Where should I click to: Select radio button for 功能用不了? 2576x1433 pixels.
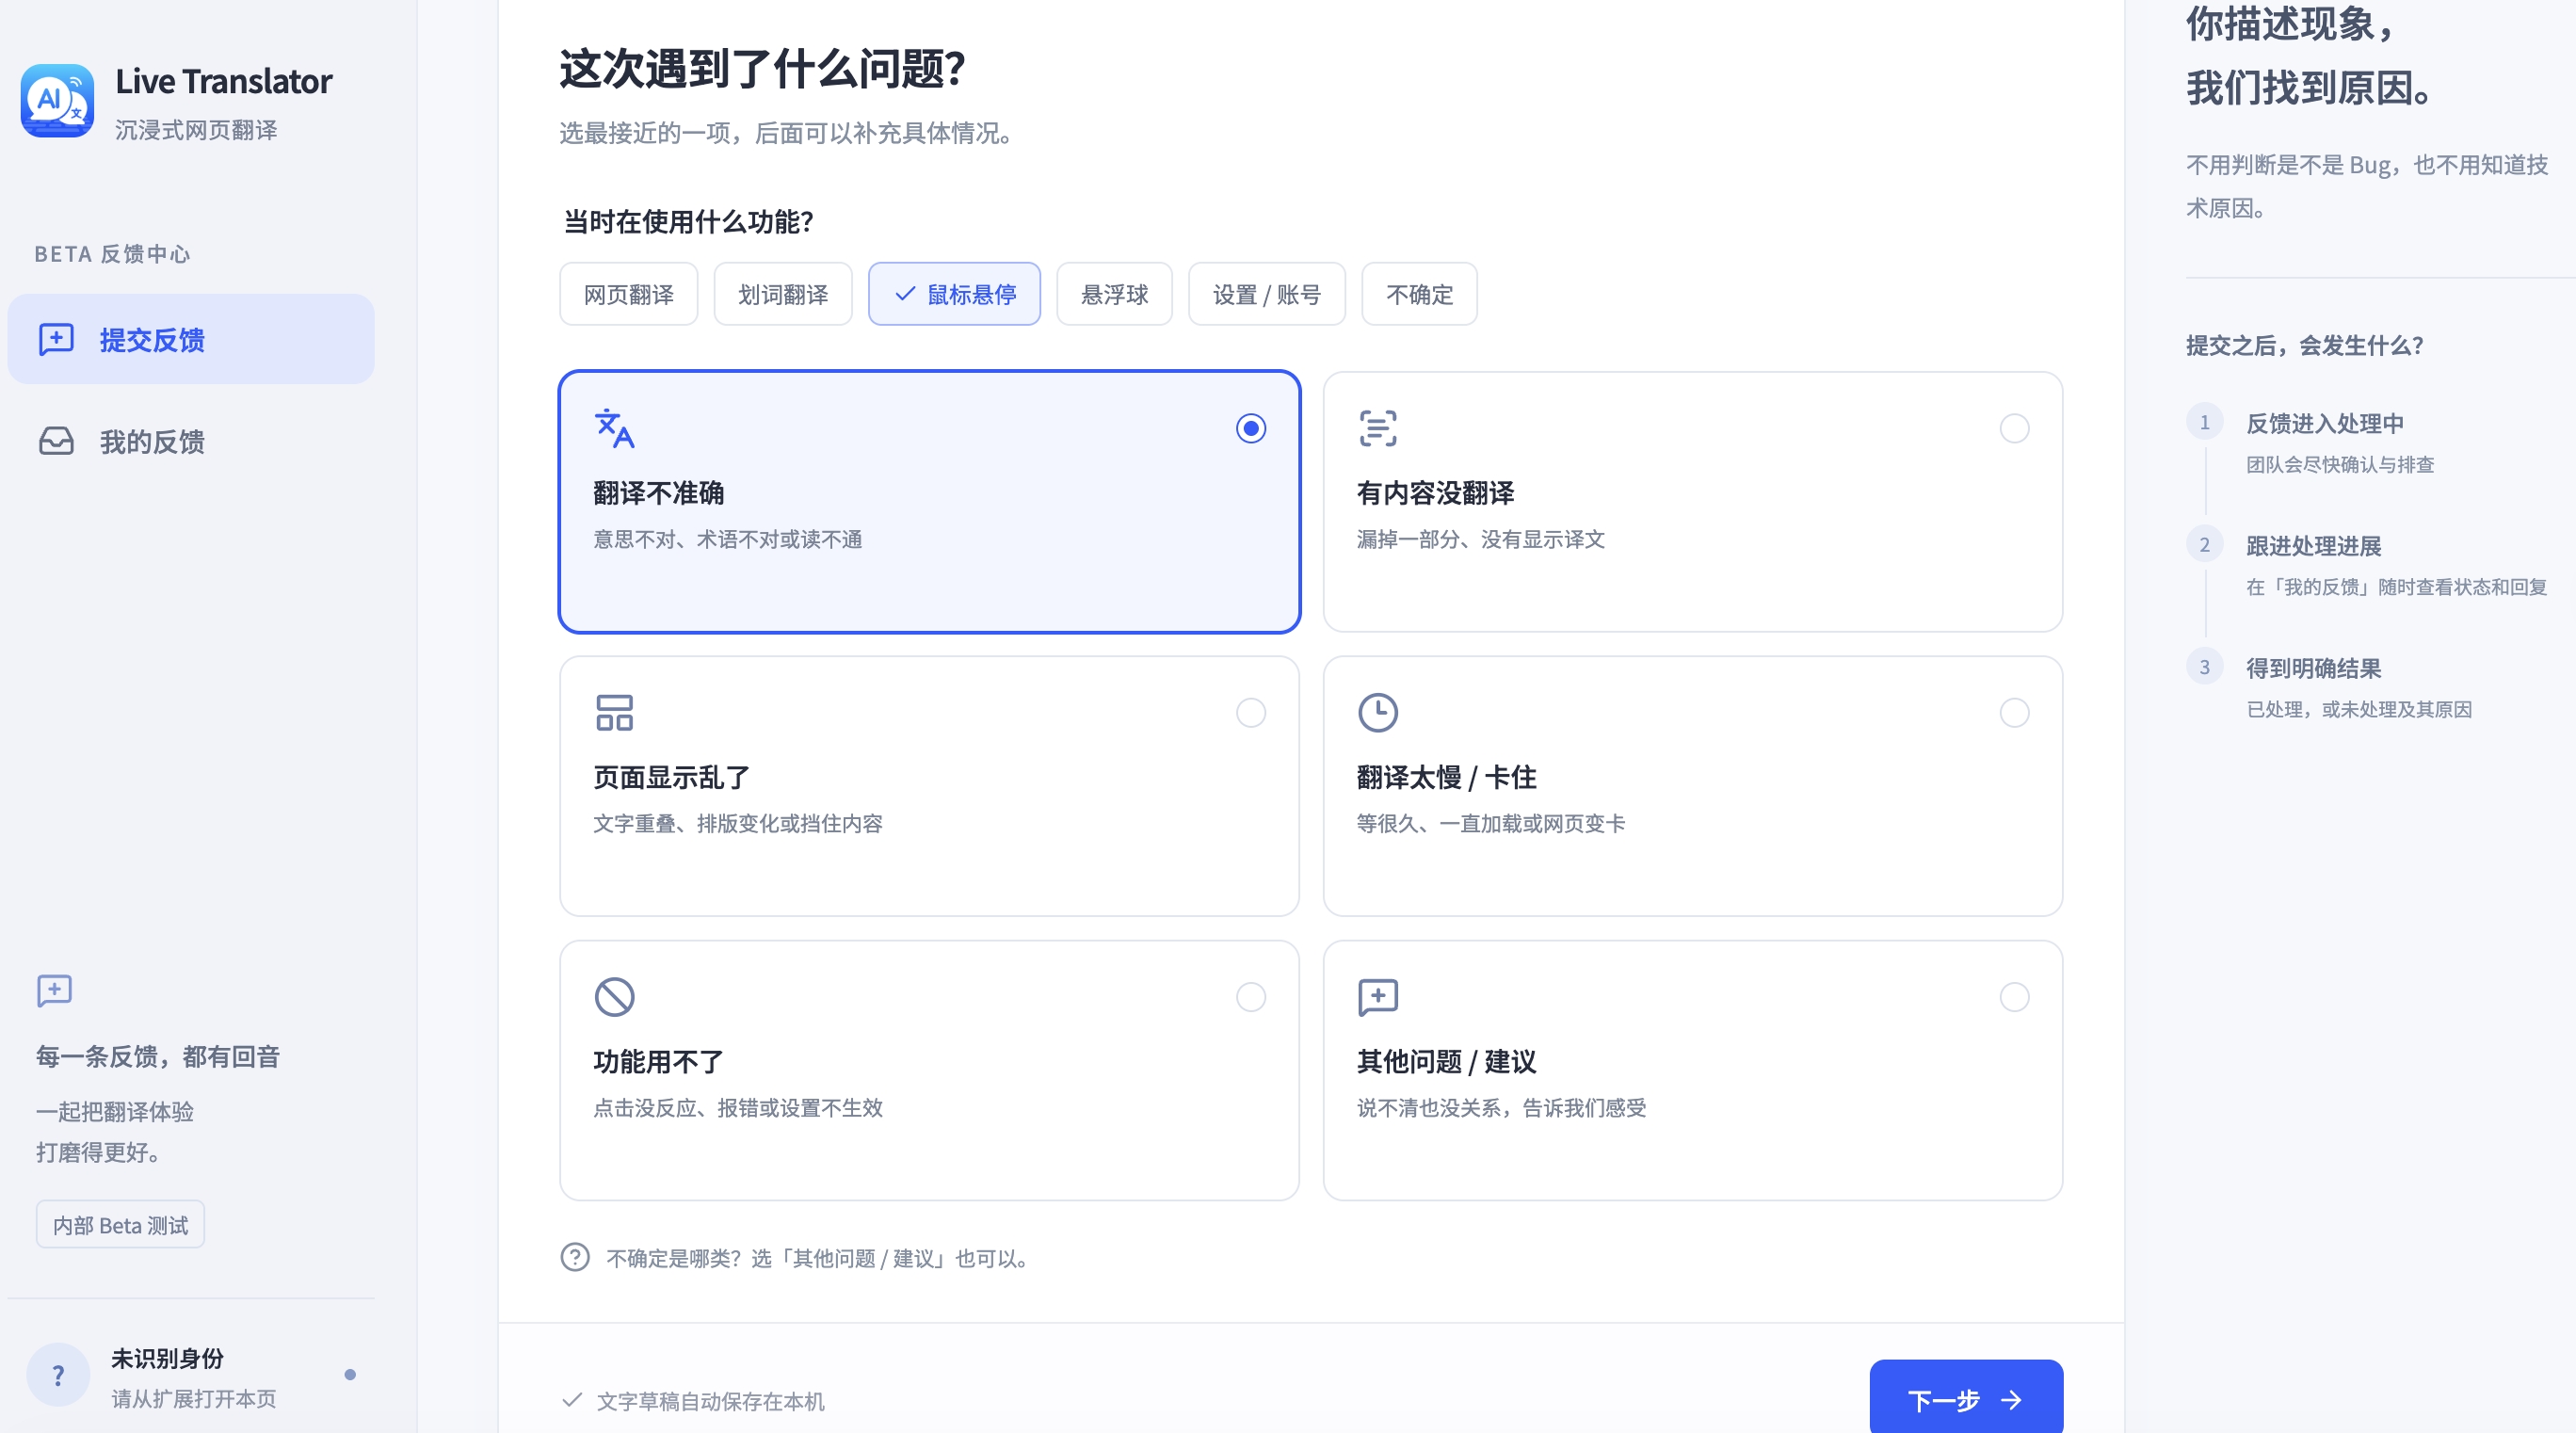click(1250, 997)
